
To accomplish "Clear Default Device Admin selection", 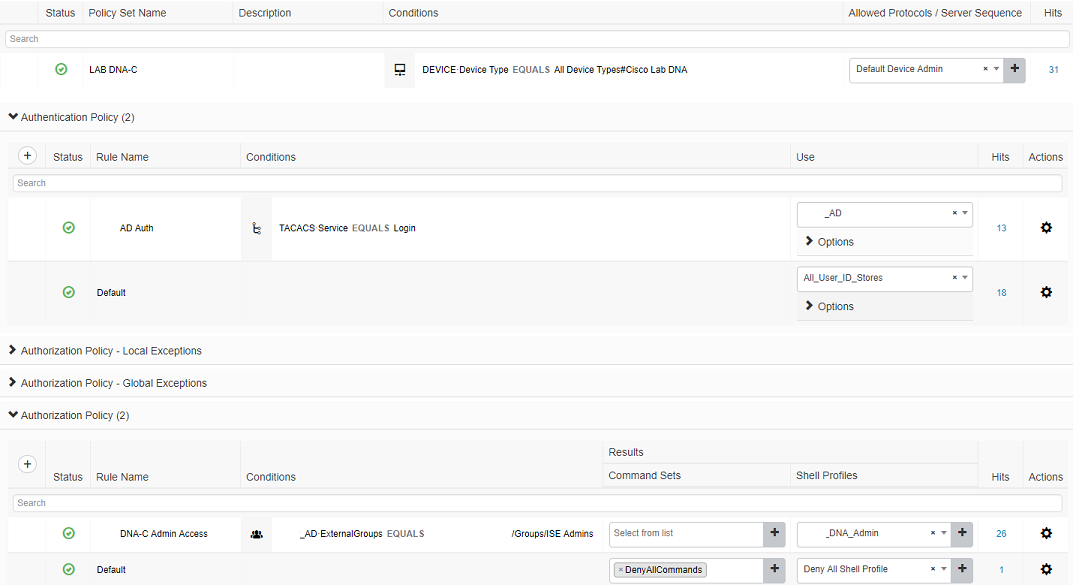I will click(985, 69).
